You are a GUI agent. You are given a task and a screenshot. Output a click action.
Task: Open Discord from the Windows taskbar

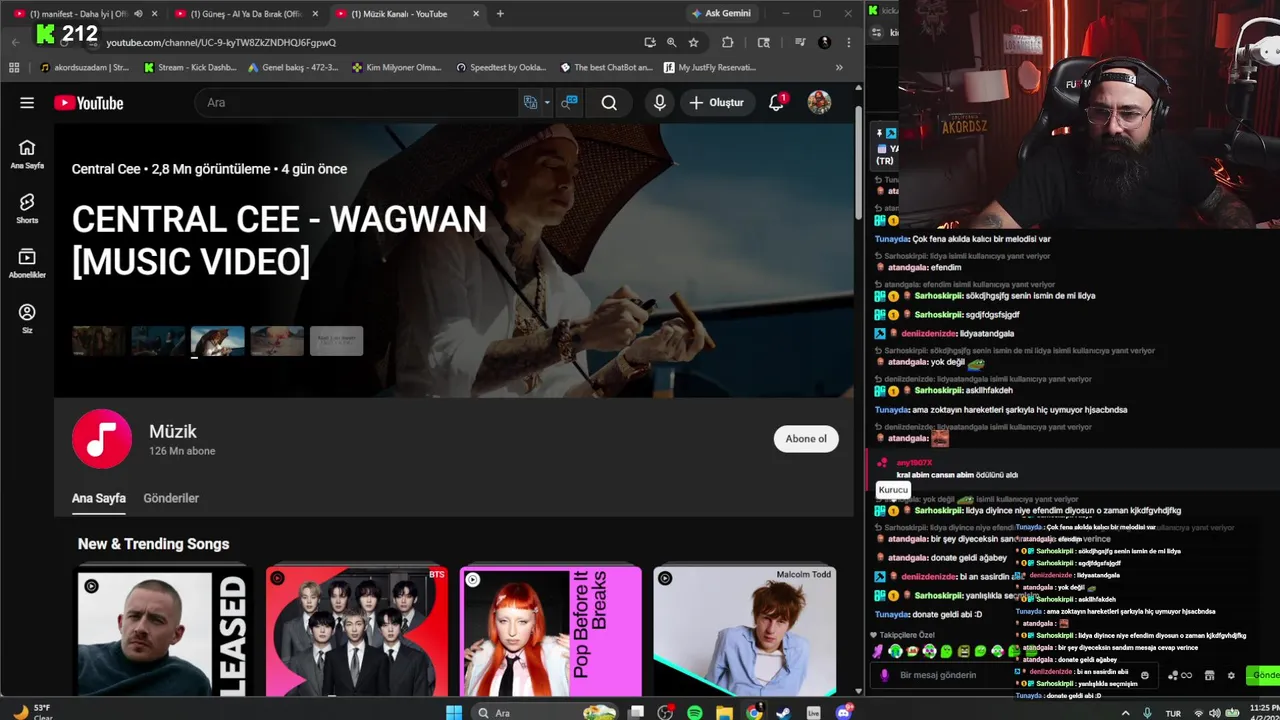coord(842,712)
